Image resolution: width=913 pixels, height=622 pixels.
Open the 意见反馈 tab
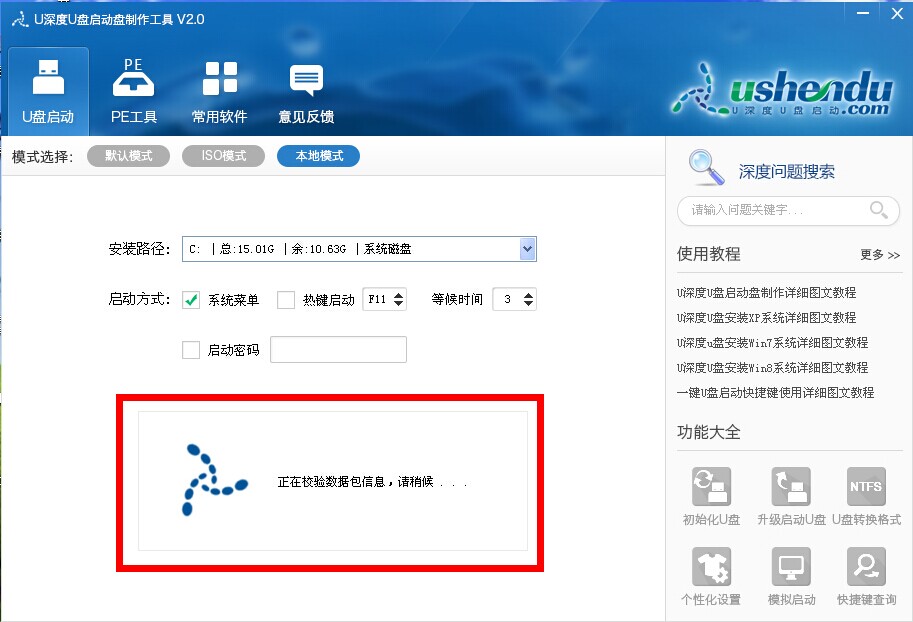[306, 91]
